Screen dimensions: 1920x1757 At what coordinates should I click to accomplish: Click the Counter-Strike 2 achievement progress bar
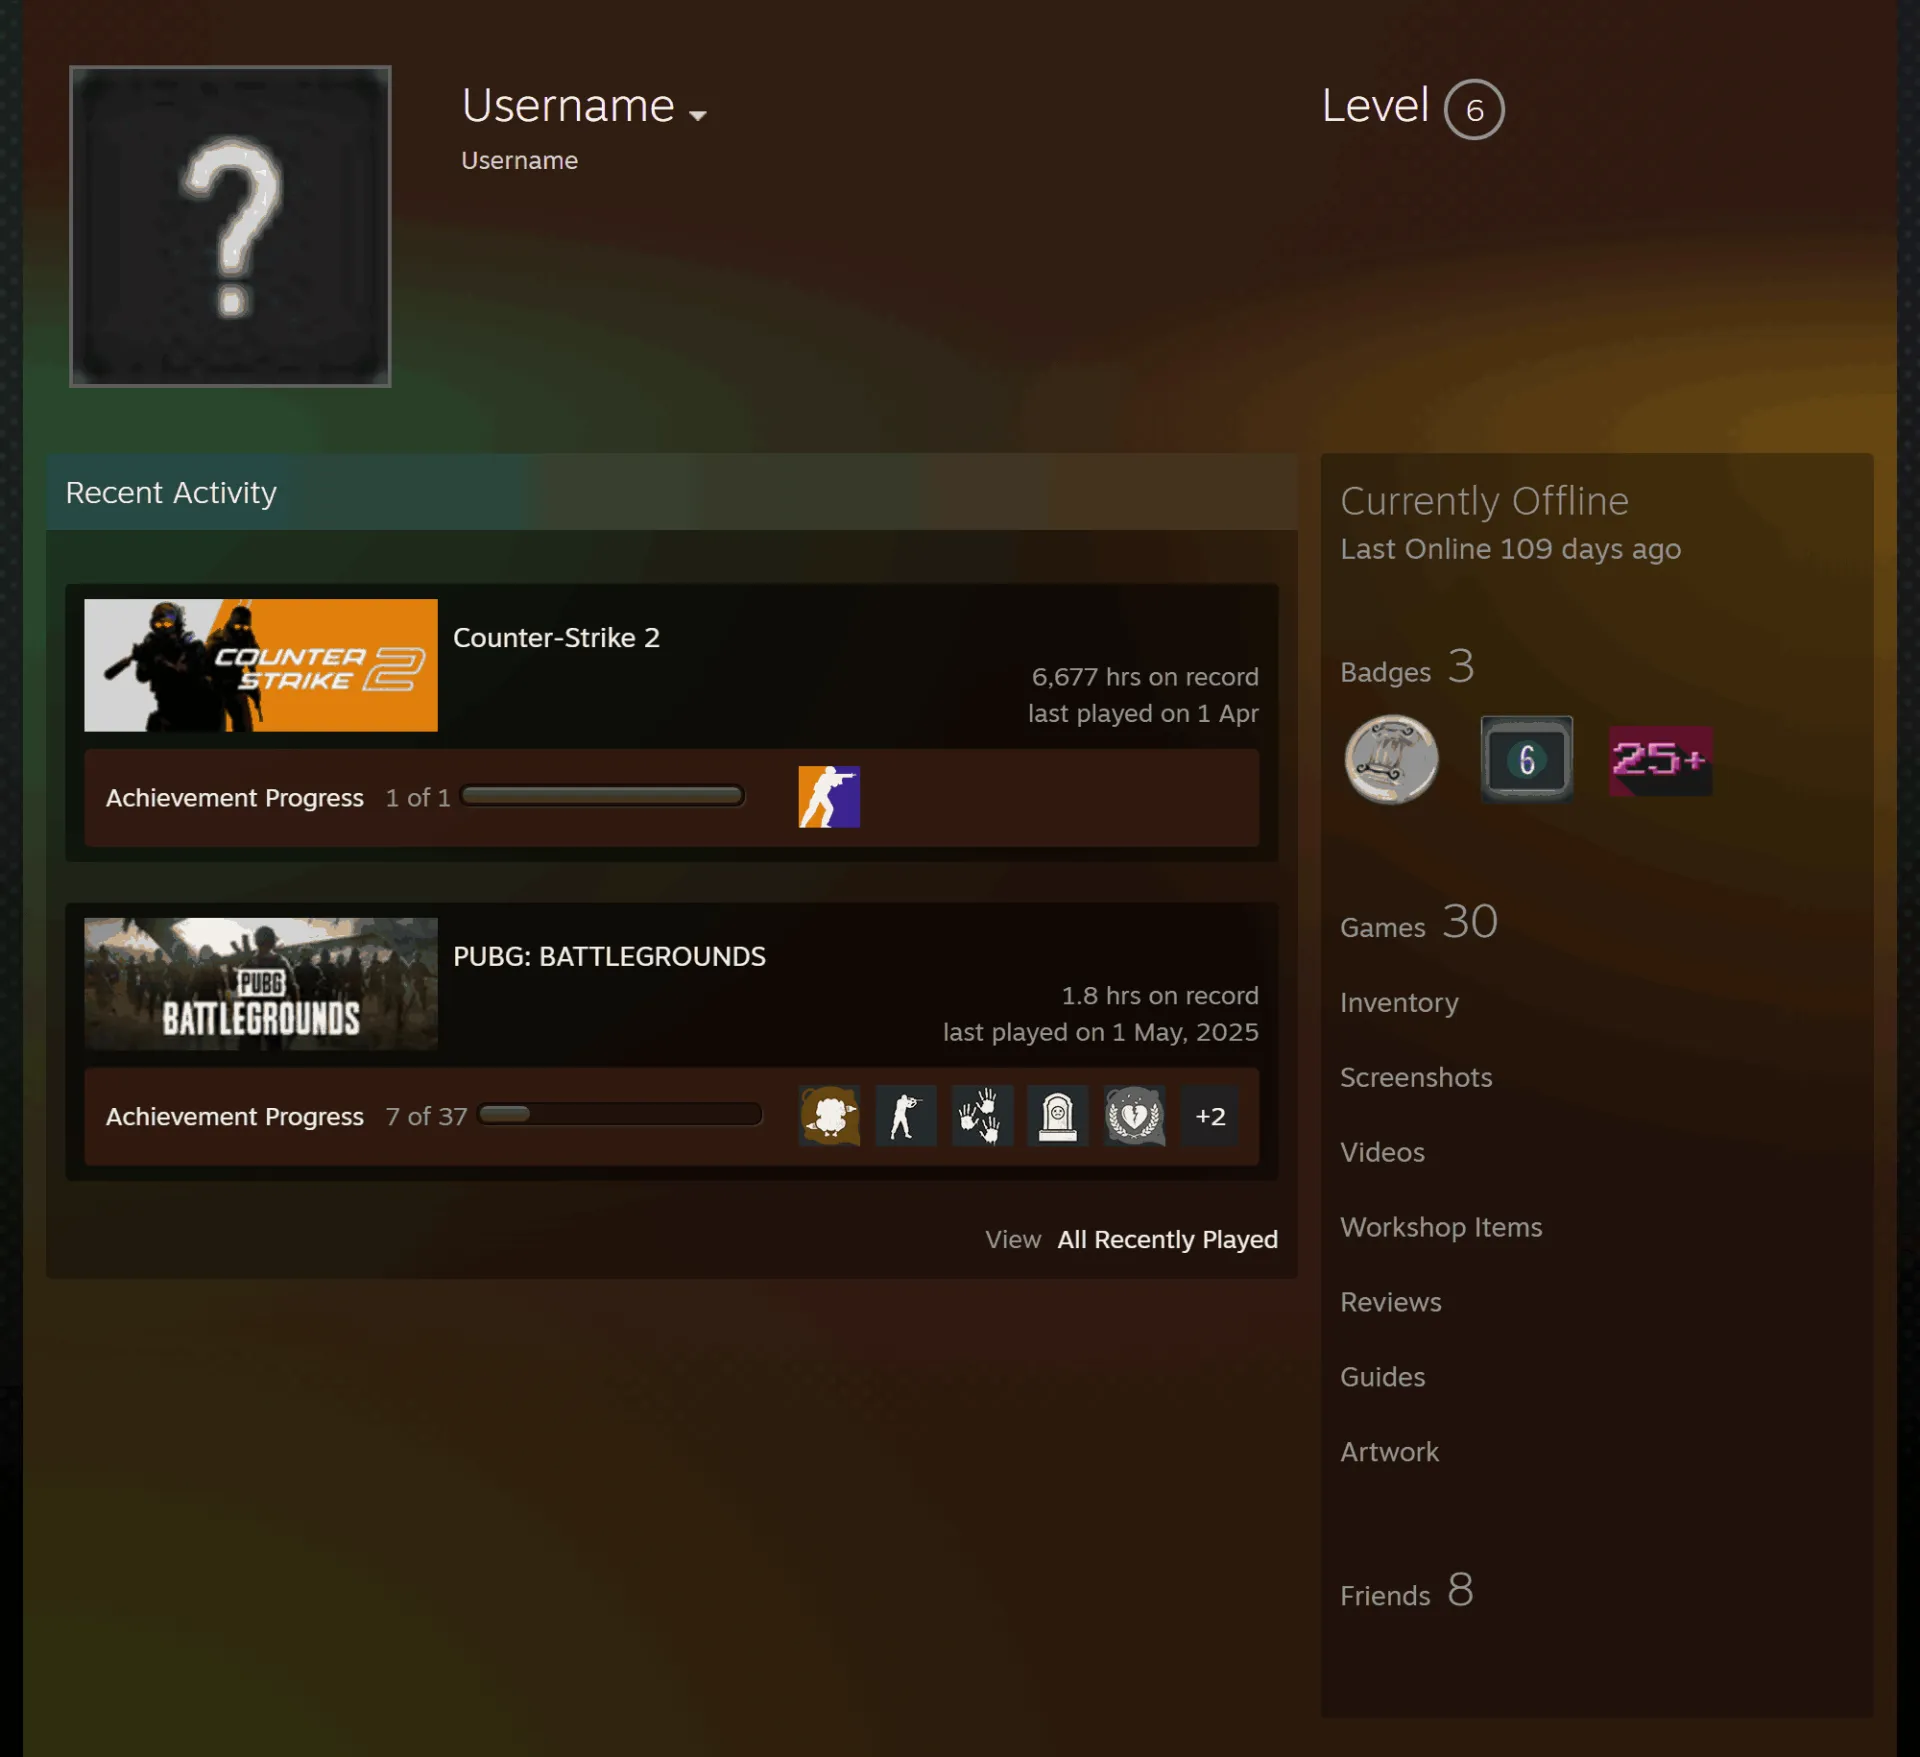[x=602, y=796]
